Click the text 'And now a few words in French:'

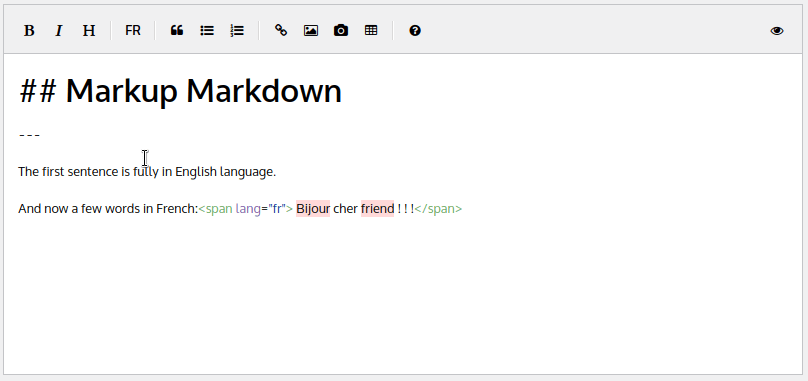(x=108, y=209)
